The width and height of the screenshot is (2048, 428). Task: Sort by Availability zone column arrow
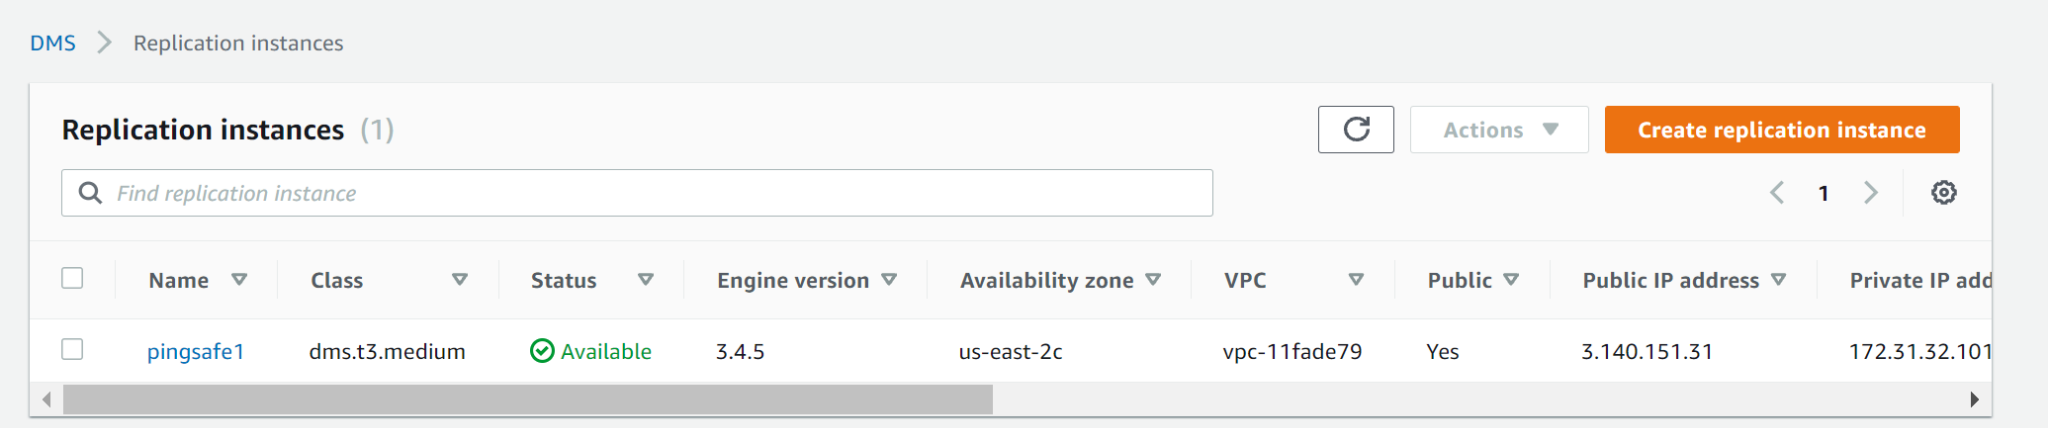(1153, 280)
